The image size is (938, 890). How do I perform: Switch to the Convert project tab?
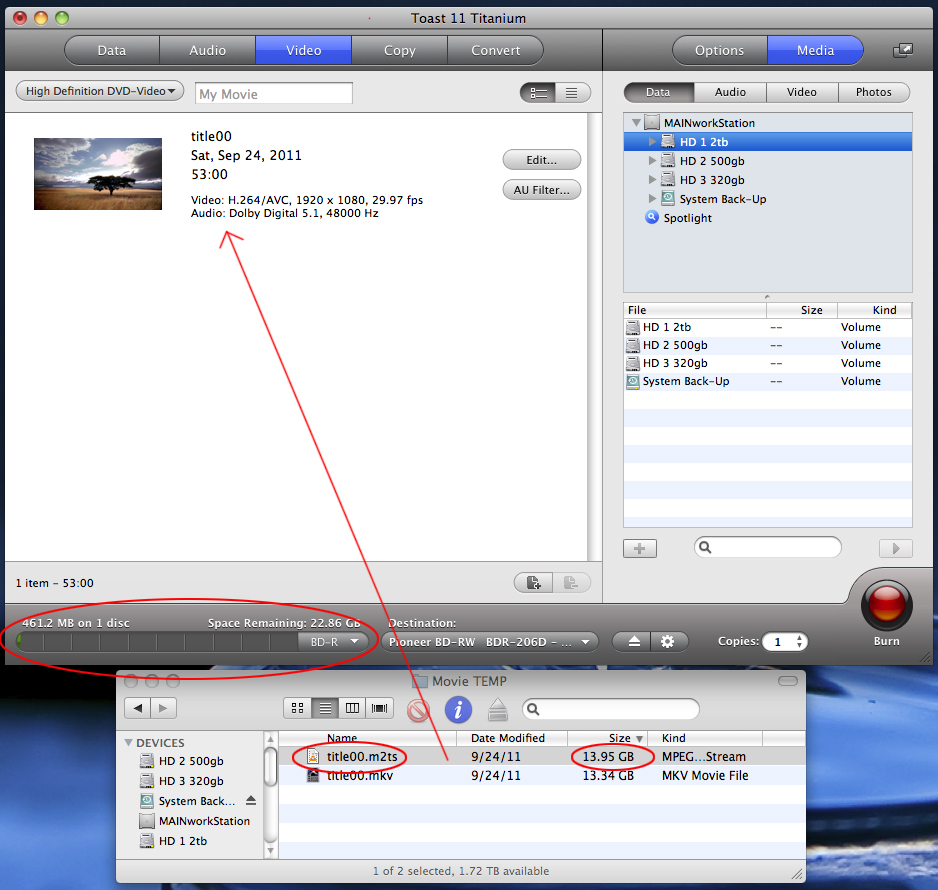click(495, 50)
